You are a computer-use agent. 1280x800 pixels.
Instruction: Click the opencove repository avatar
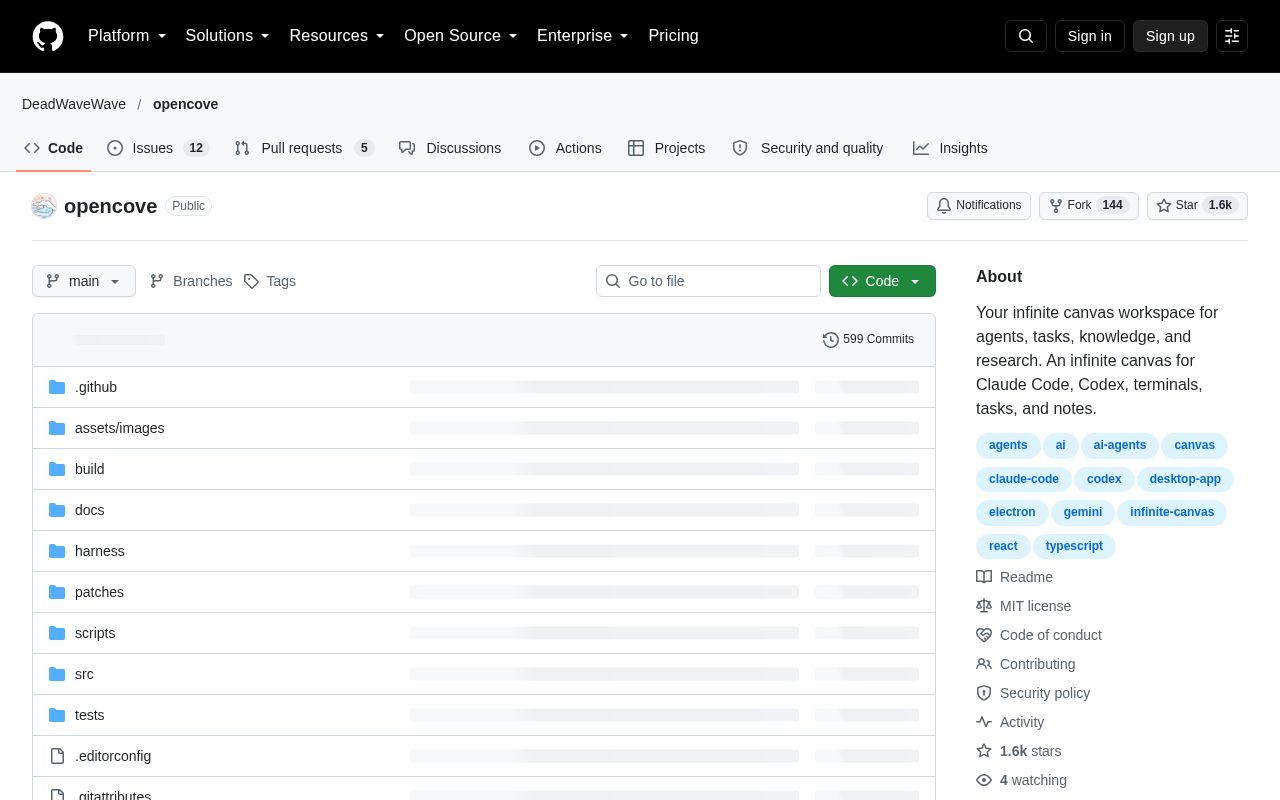point(44,206)
